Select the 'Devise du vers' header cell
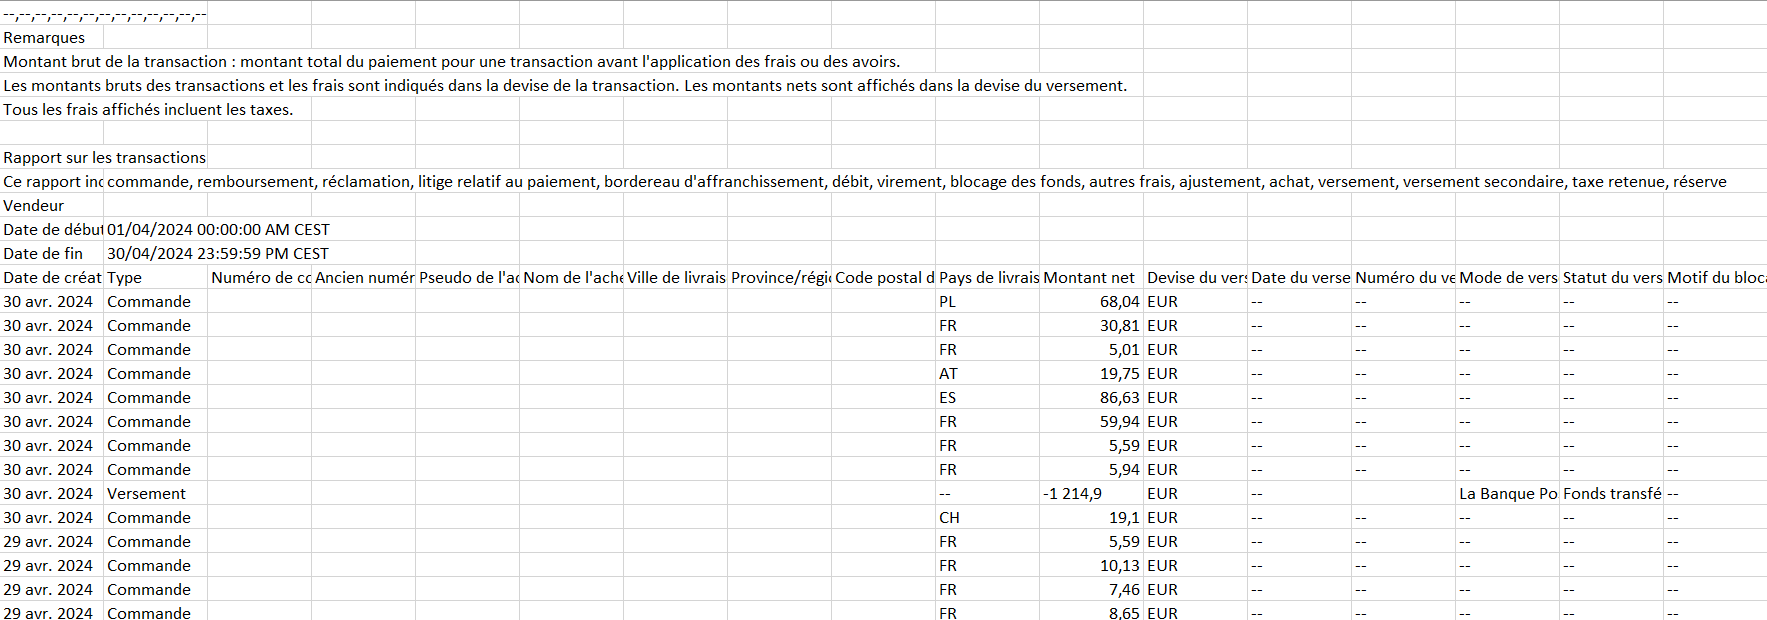Image resolution: width=1767 pixels, height=620 pixels. [1195, 278]
